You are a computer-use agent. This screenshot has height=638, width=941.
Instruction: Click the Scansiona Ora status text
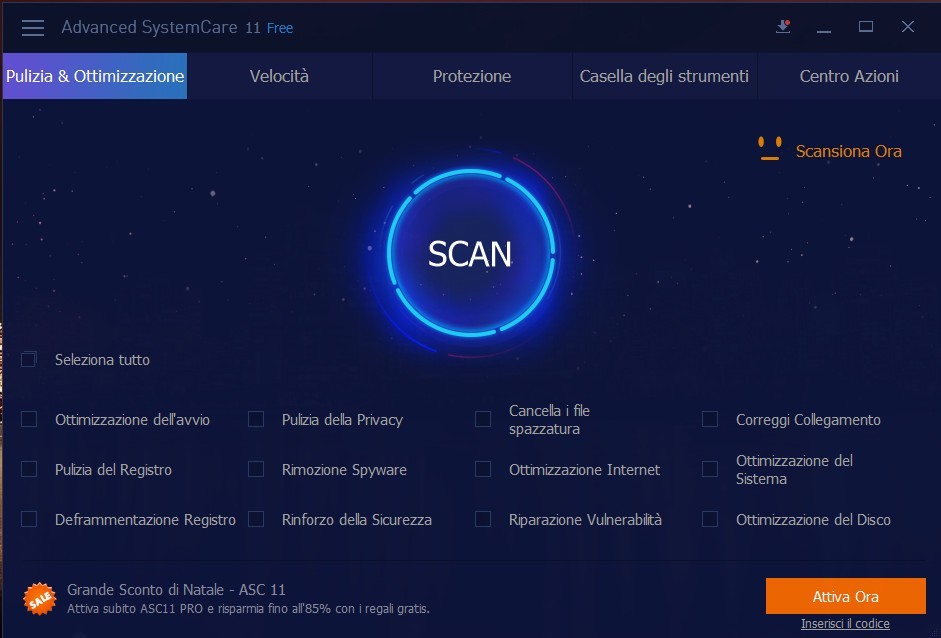point(848,151)
